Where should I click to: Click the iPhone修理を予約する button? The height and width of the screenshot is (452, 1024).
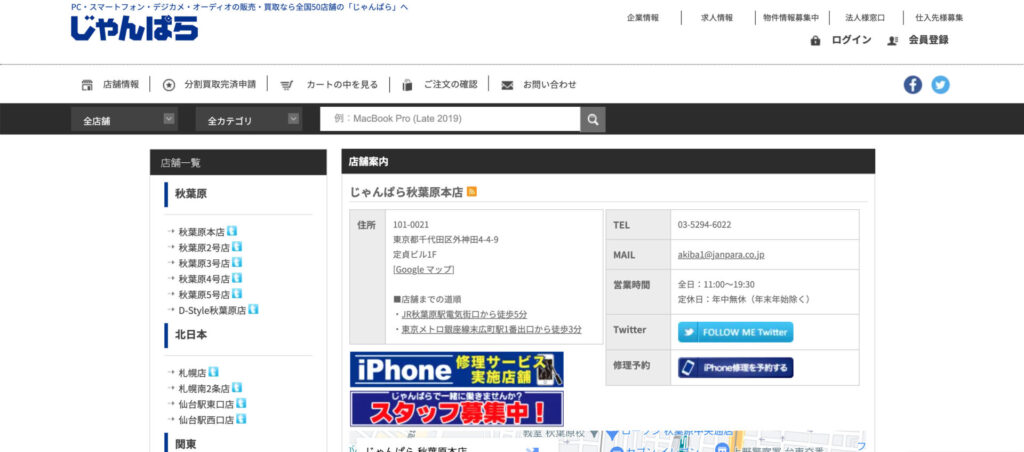coord(735,368)
